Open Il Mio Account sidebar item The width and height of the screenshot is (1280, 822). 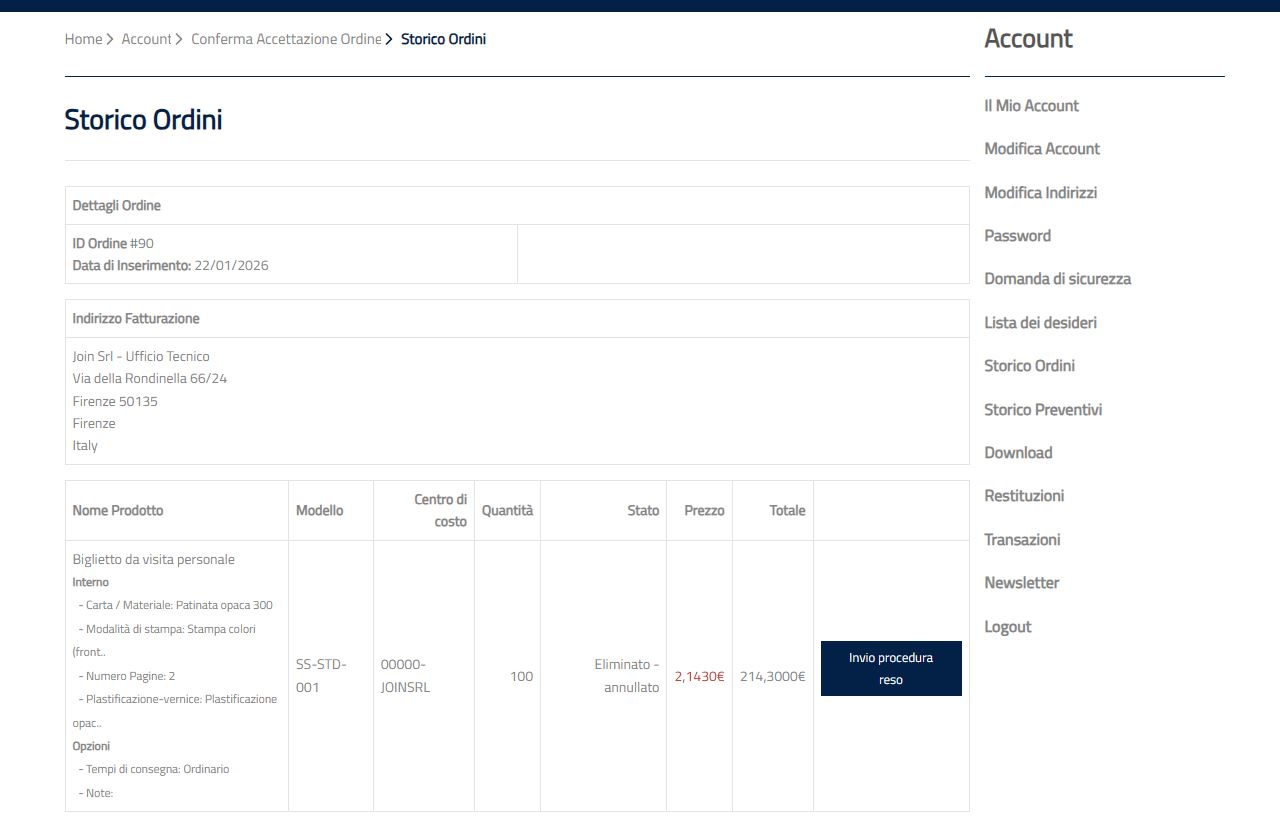click(1031, 105)
